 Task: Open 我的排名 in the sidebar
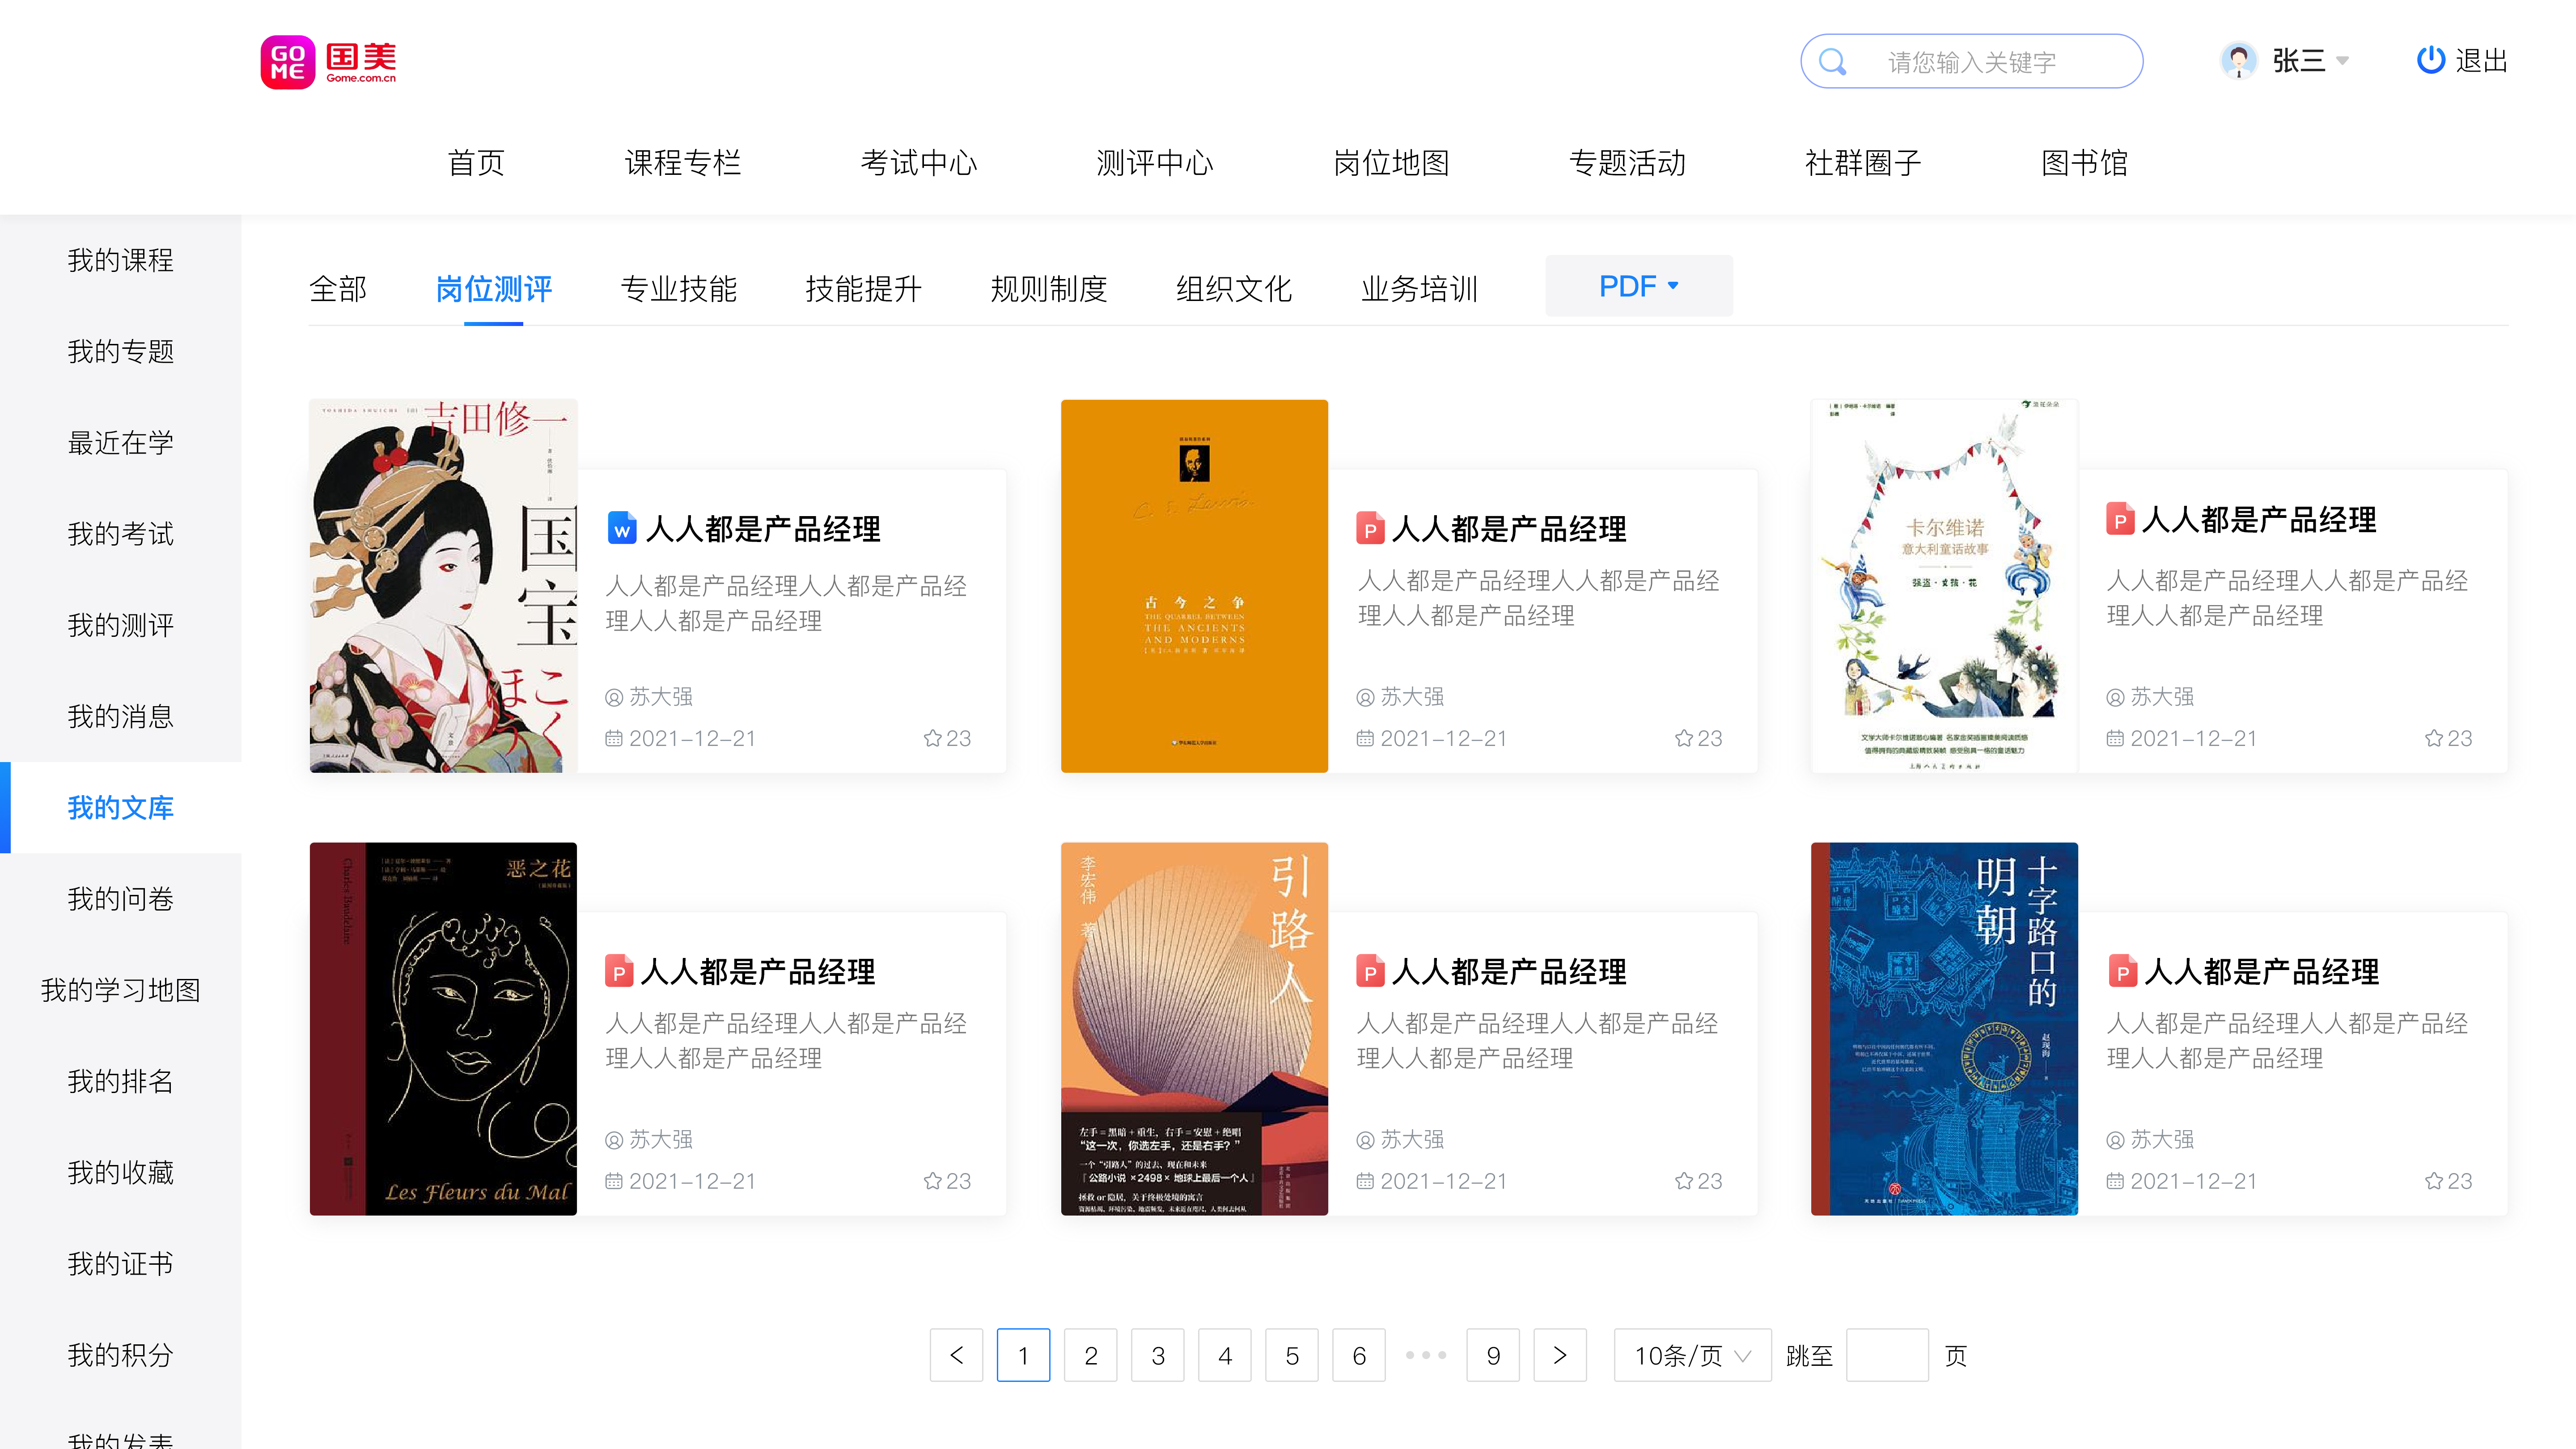coord(121,1081)
